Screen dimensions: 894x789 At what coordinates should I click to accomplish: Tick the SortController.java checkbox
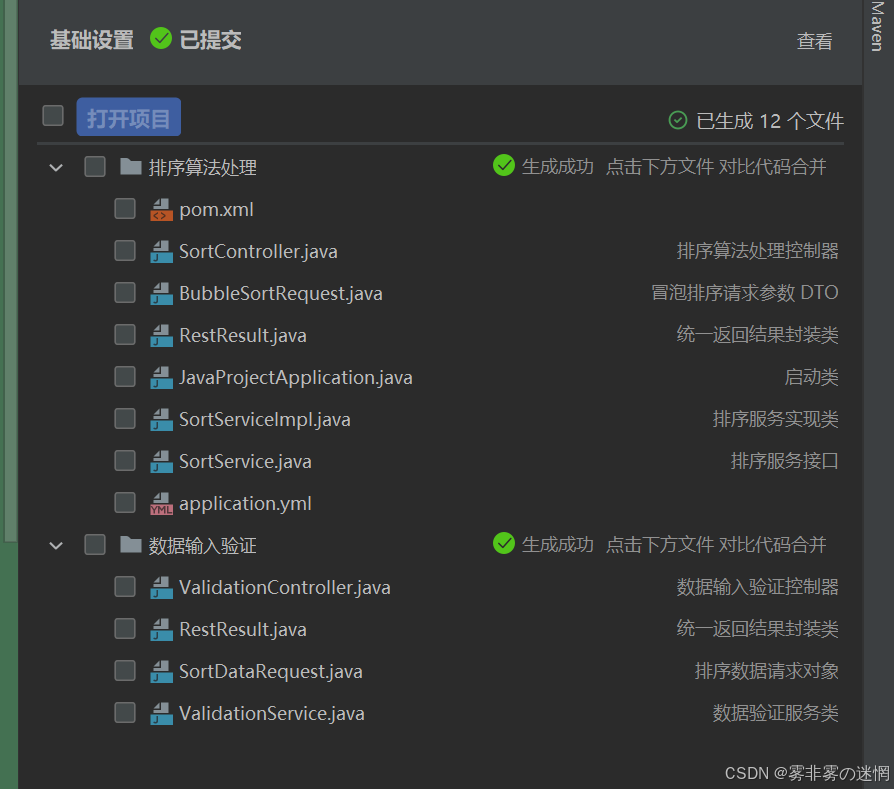pos(125,250)
